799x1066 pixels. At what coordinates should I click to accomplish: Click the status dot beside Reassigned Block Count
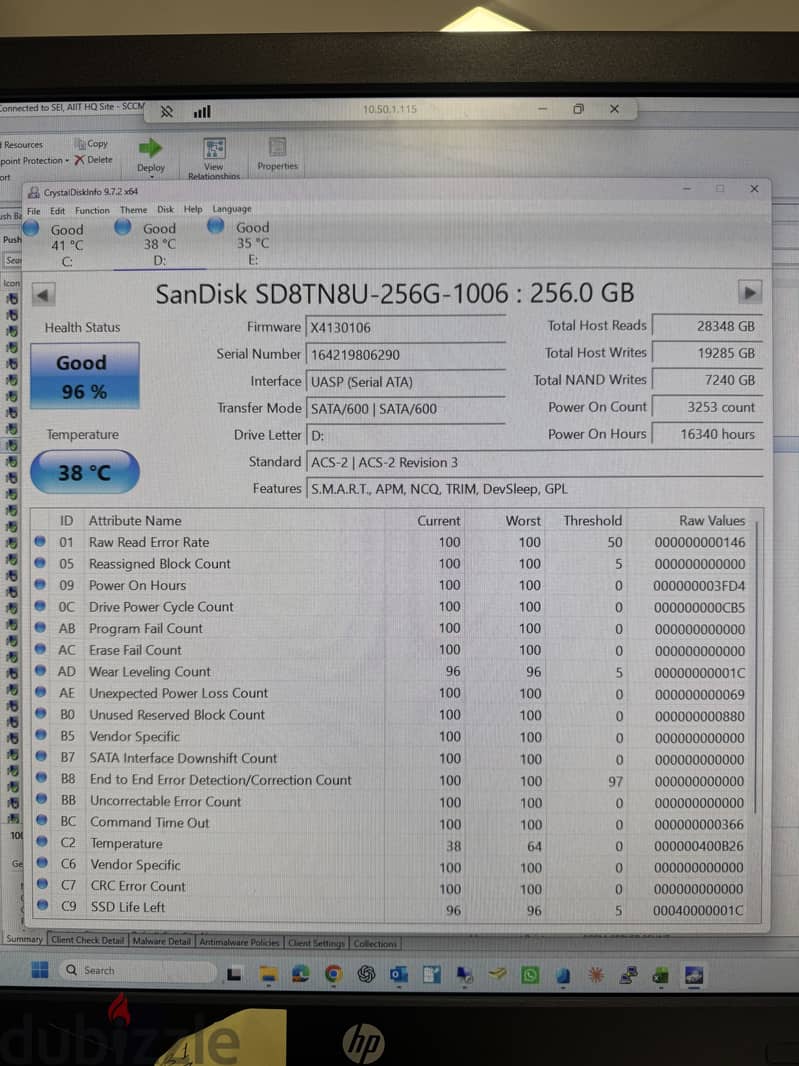coord(39,563)
